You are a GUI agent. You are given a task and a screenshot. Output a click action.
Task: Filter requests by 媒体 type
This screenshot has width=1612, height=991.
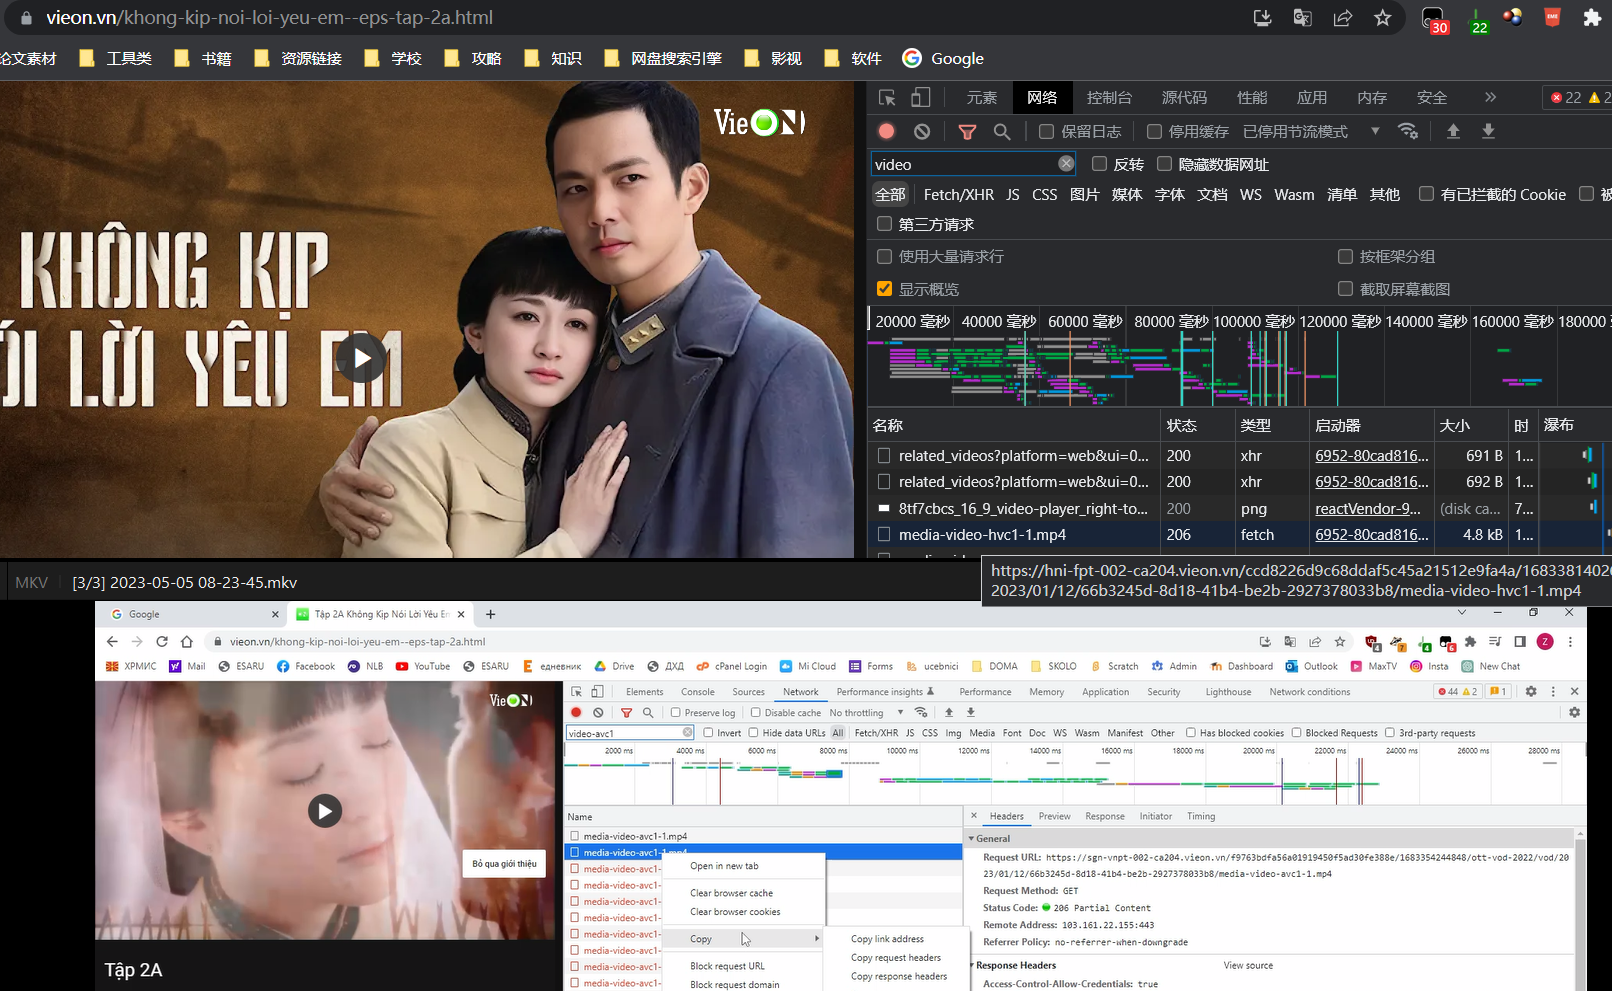[1127, 194]
